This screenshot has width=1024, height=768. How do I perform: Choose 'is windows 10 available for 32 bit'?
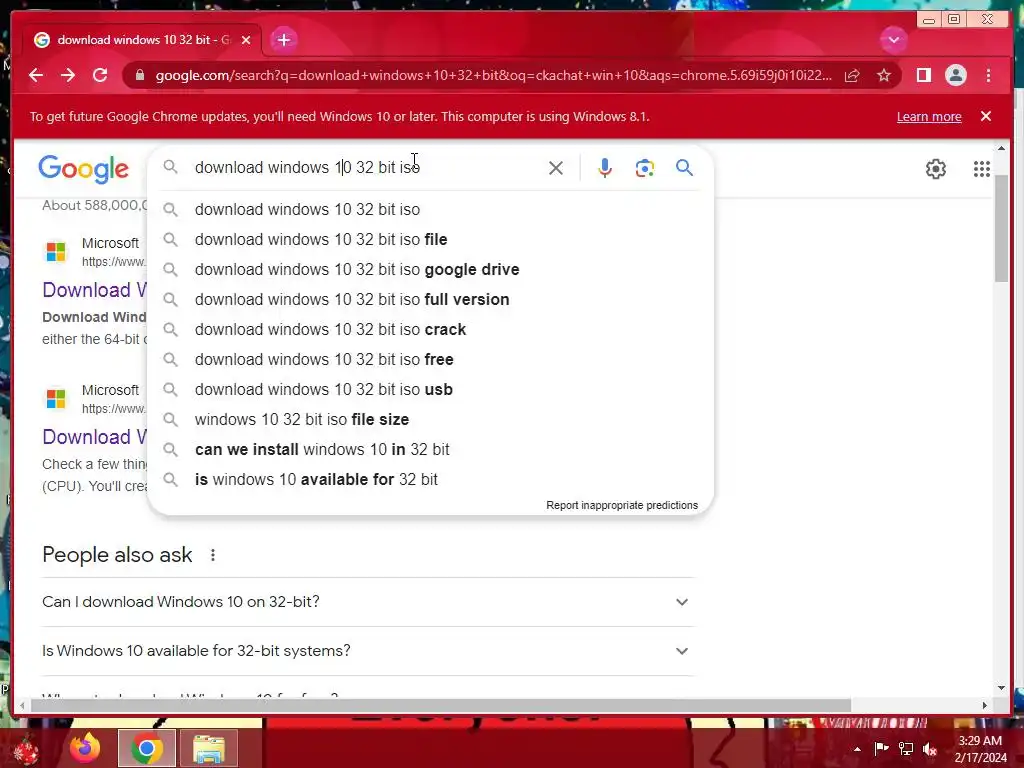[x=431, y=480]
